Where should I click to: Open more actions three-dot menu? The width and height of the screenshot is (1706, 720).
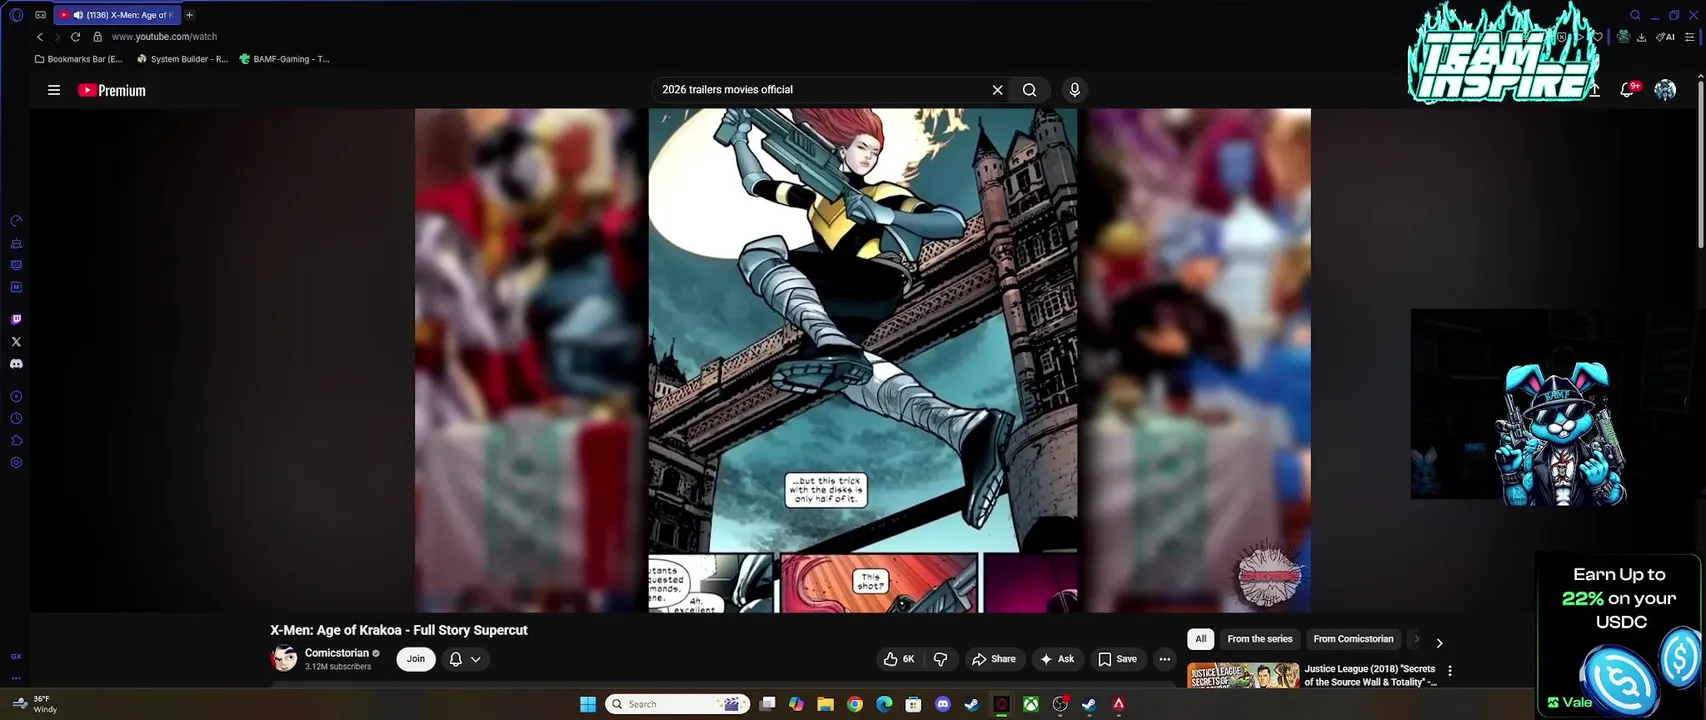(x=1164, y=659)
